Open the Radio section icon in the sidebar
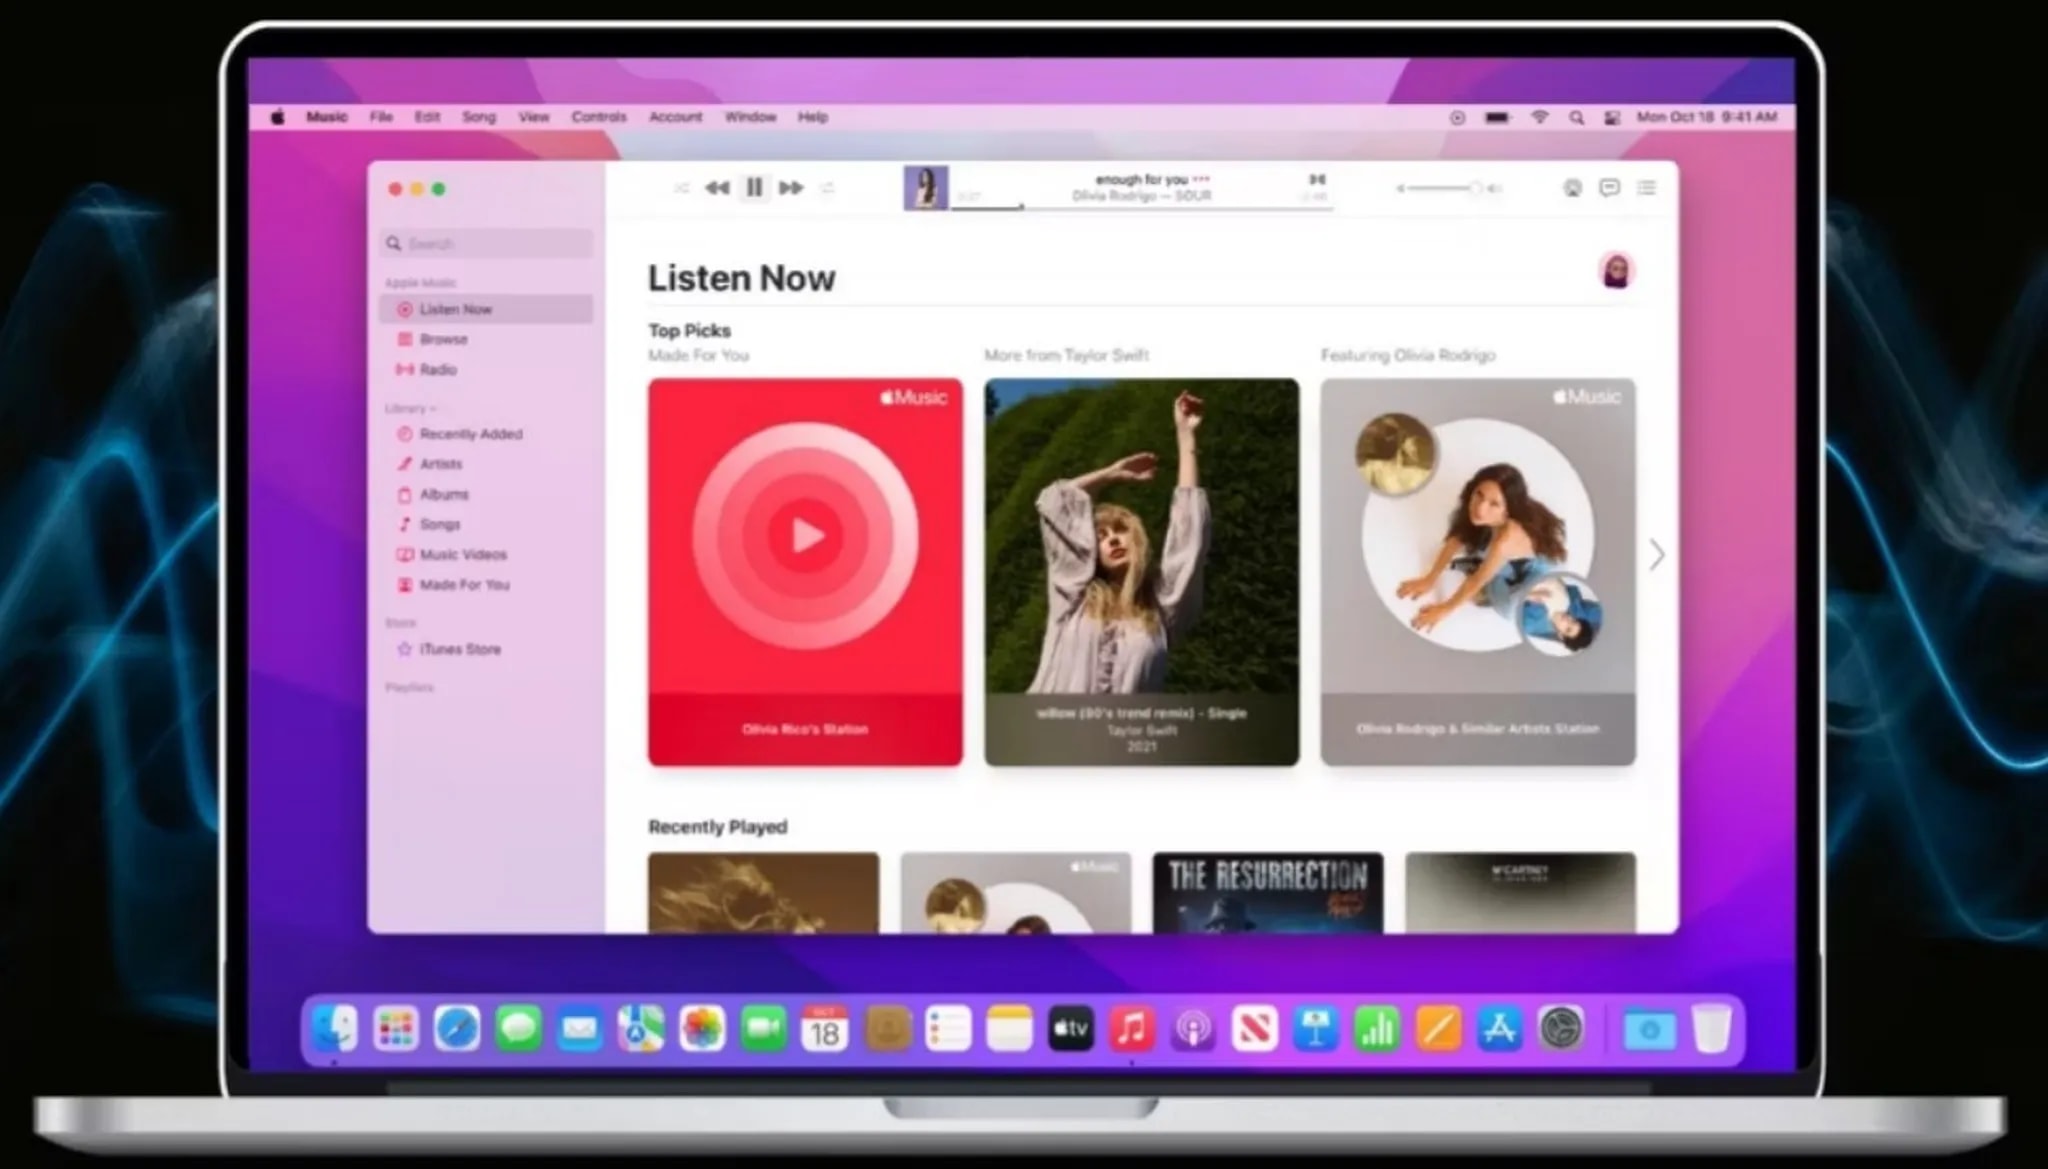Screen dimensions: 2048x1169 404,370
